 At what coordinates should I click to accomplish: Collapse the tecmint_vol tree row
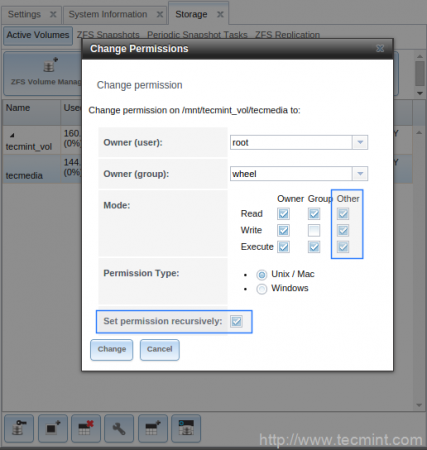(12, 135)
